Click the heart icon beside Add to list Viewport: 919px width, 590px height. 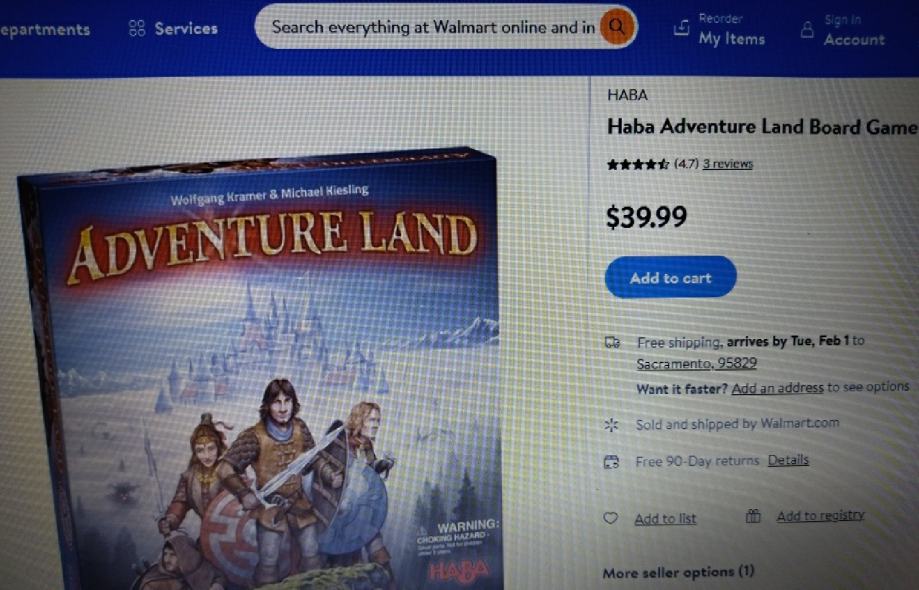611,518
